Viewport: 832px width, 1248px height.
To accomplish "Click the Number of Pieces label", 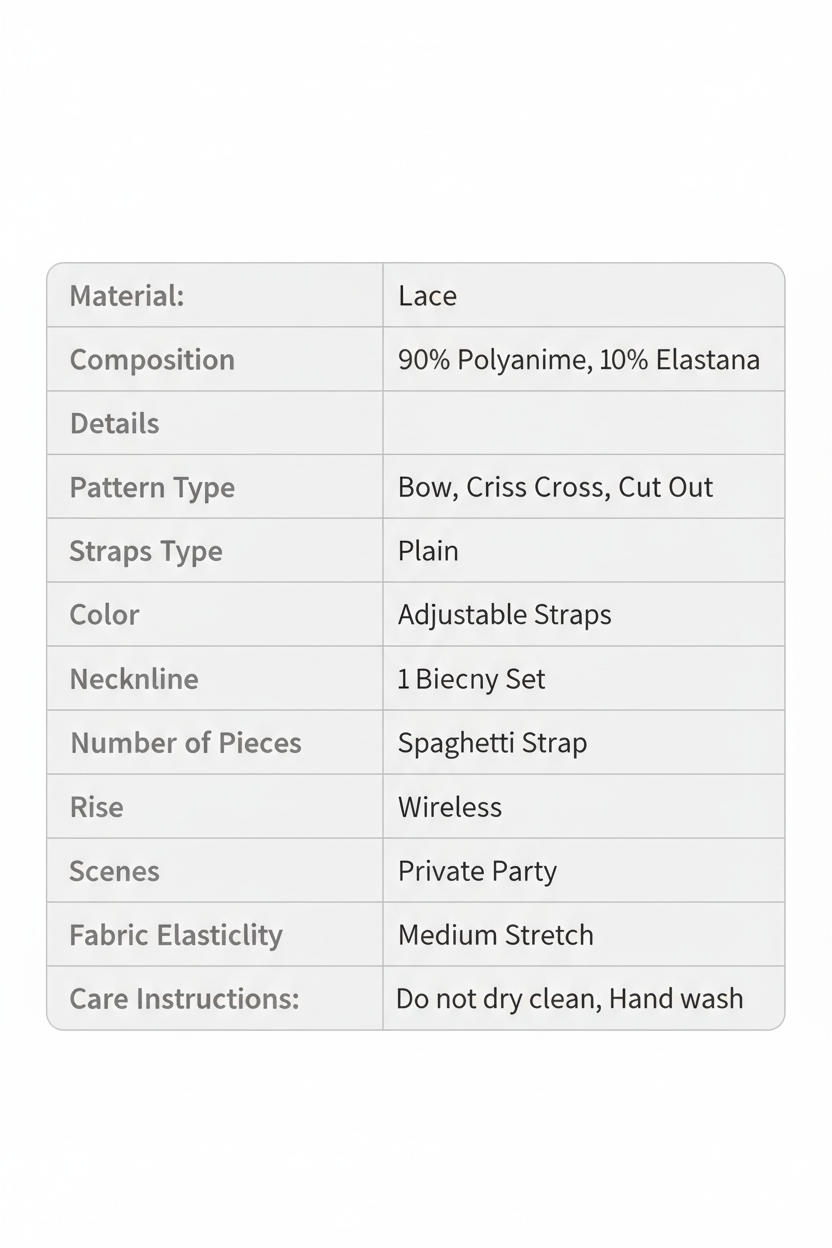I will (186, 743).
